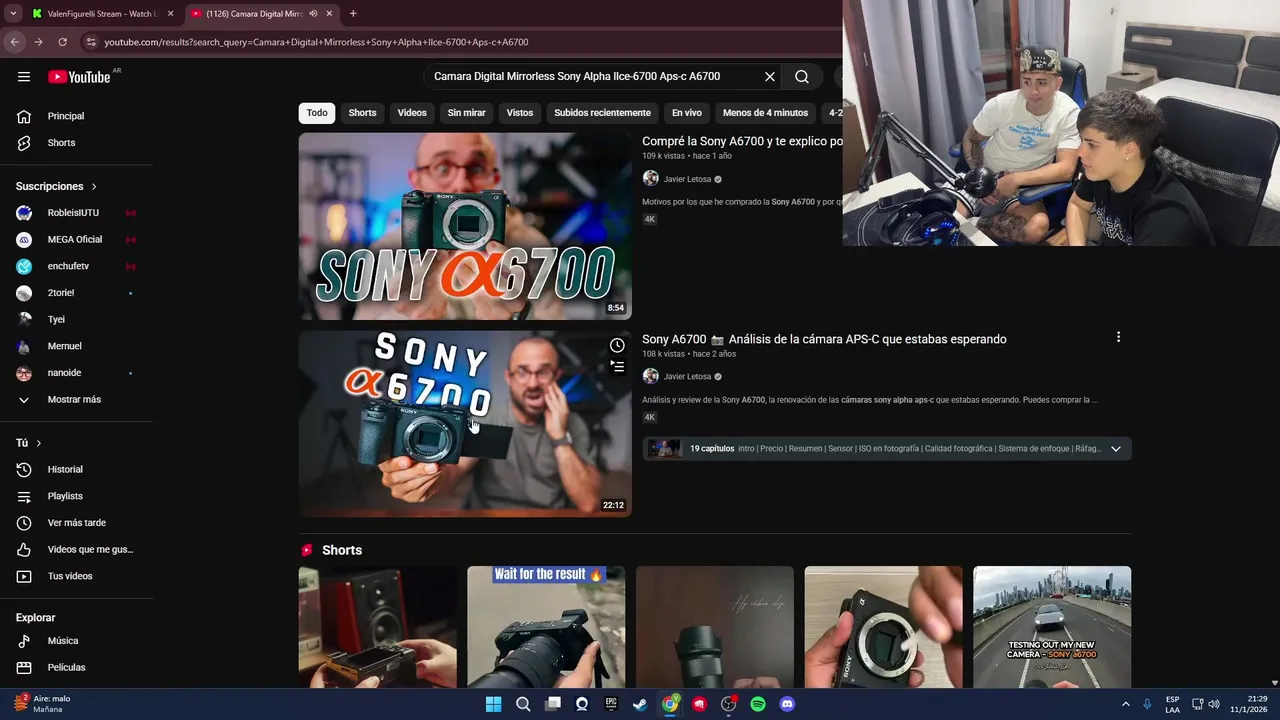1280x720 pixels.
Task: Mute the audio indicator on YouTube tab
Action: coord(313,14)
